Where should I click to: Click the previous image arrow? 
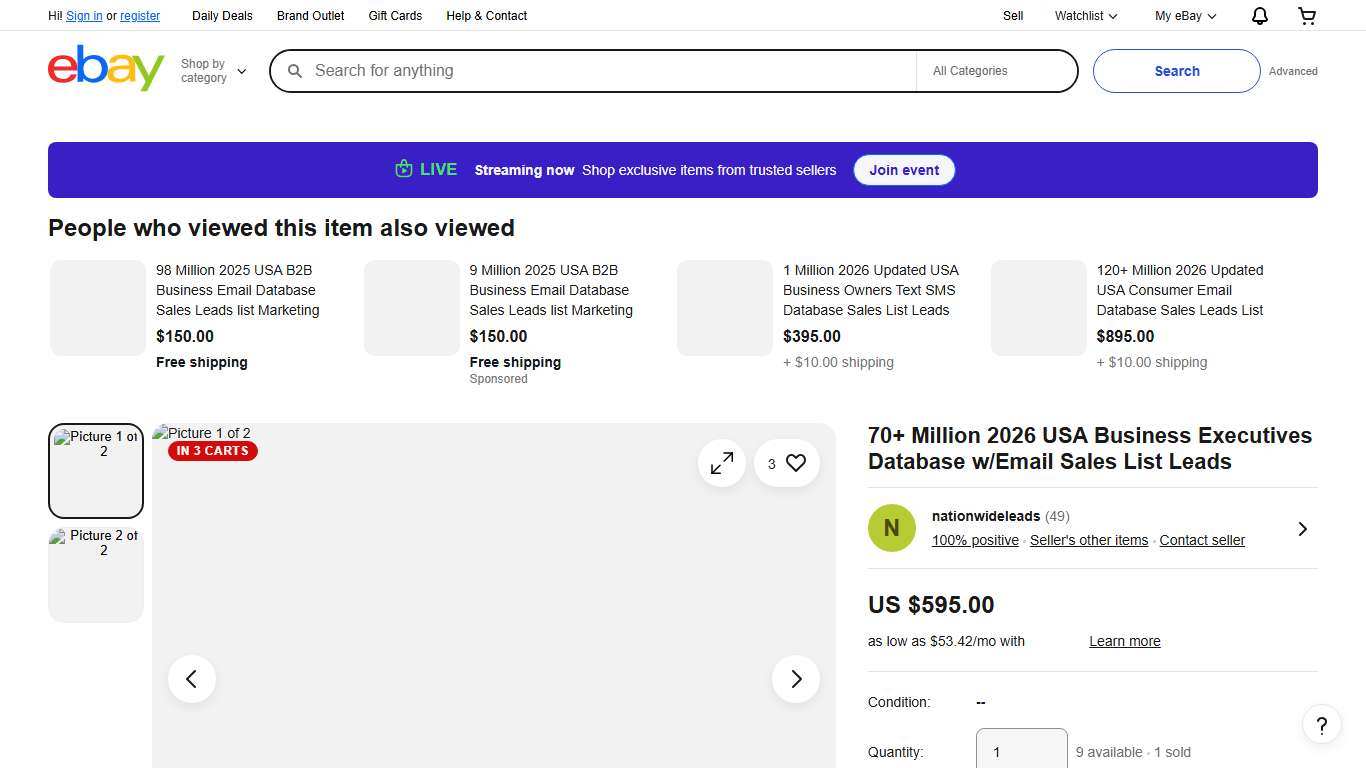click(191, 678)
